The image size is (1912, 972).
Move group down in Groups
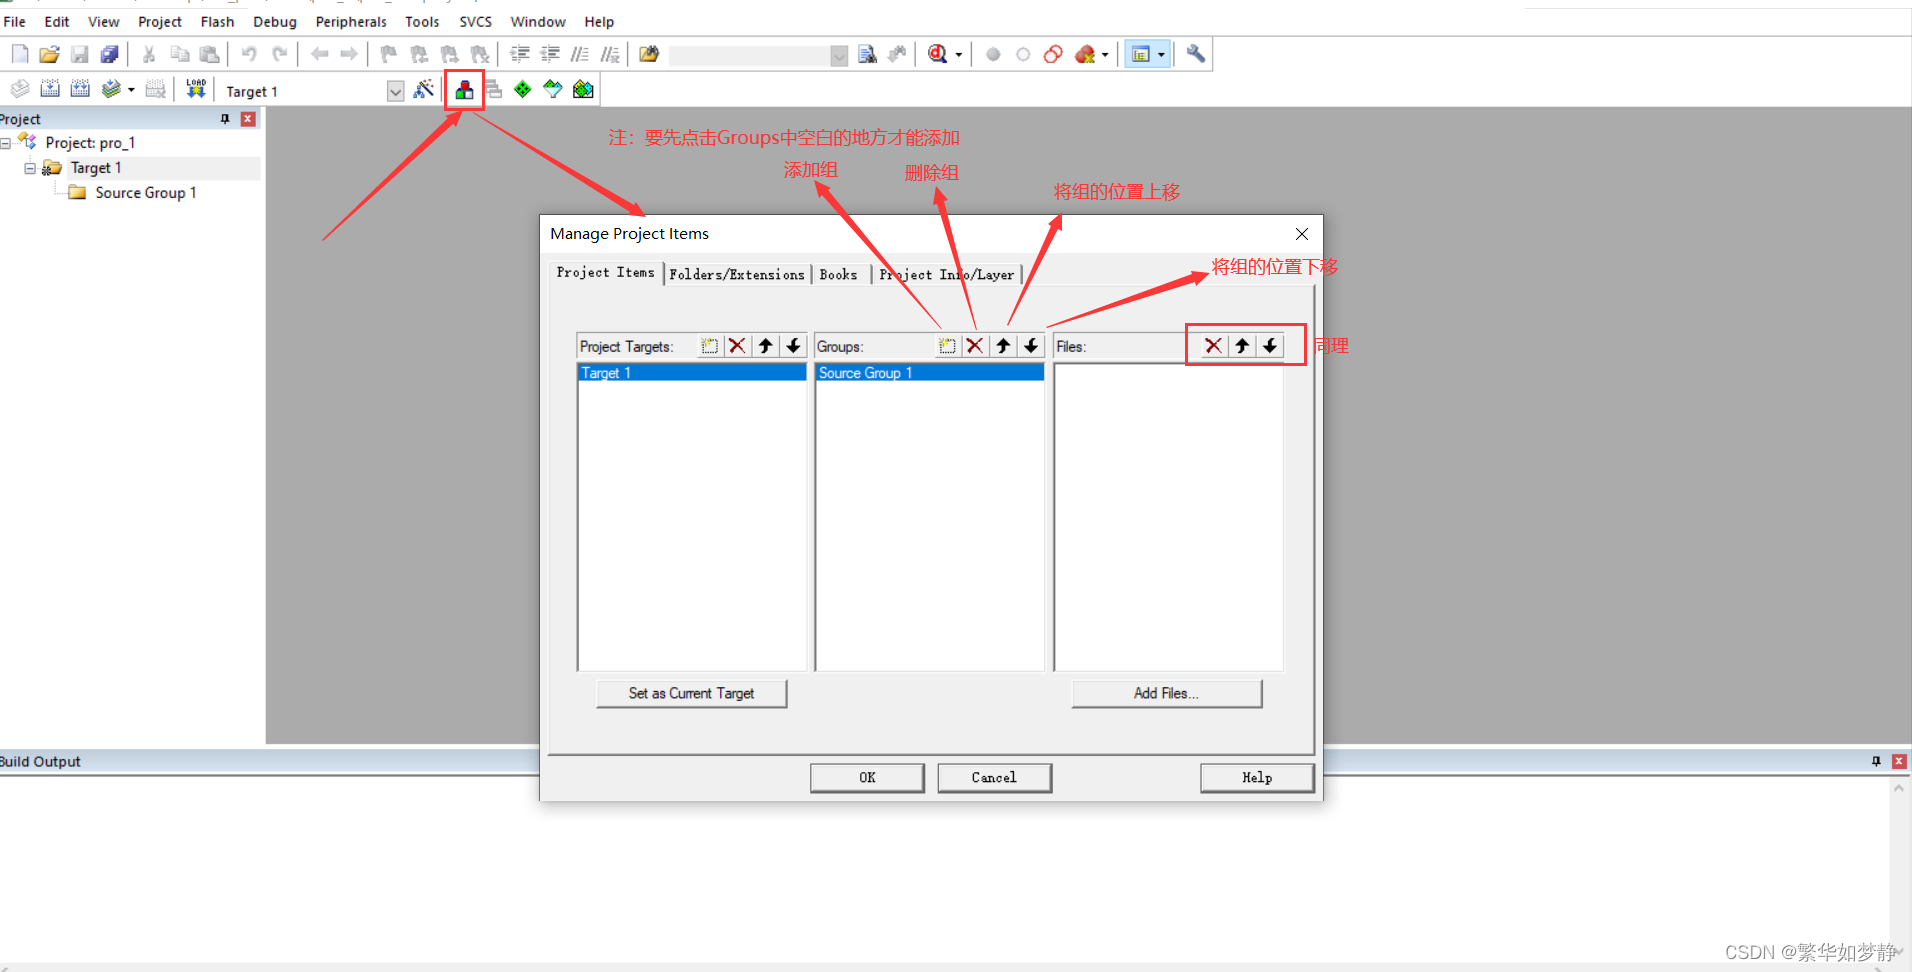tap(1031, 346)
